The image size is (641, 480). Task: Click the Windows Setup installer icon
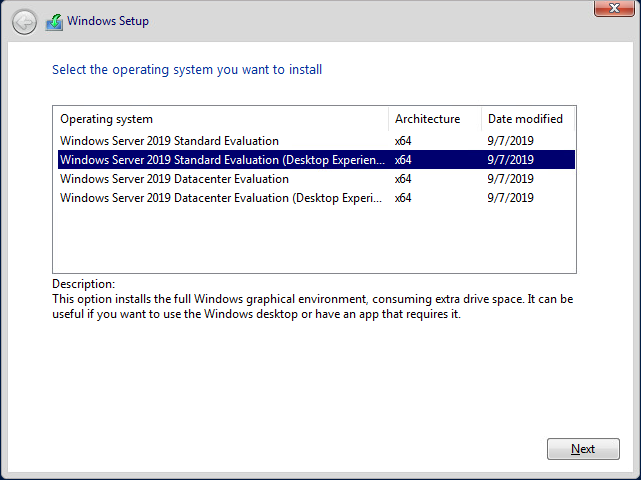(x=54, y=22)
